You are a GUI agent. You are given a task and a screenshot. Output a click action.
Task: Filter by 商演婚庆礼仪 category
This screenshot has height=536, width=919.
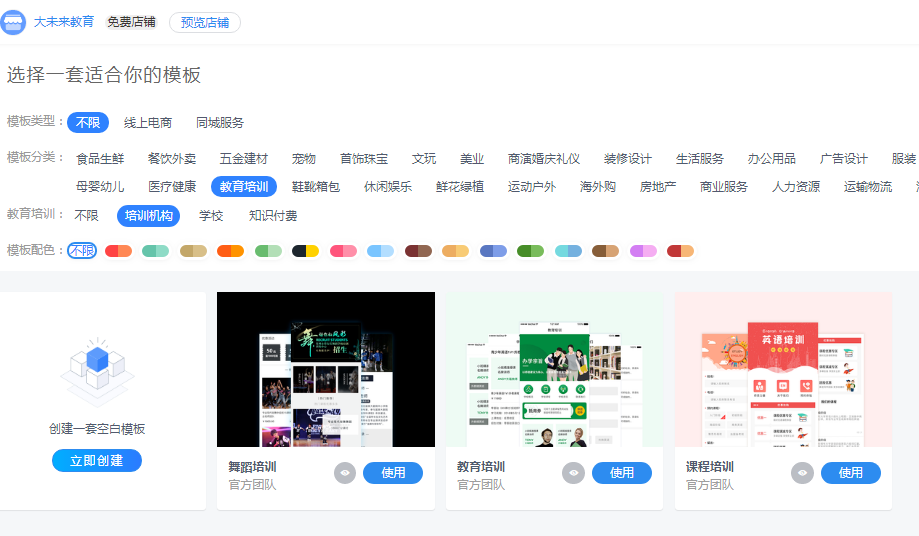click(544, 159)
